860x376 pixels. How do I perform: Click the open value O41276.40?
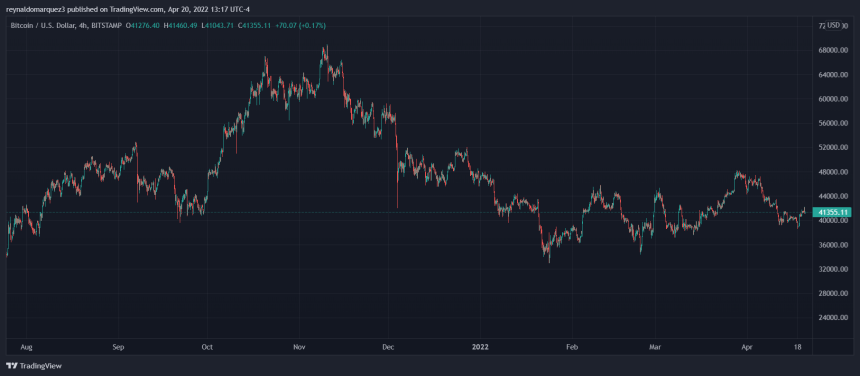(x=143, y=25)
